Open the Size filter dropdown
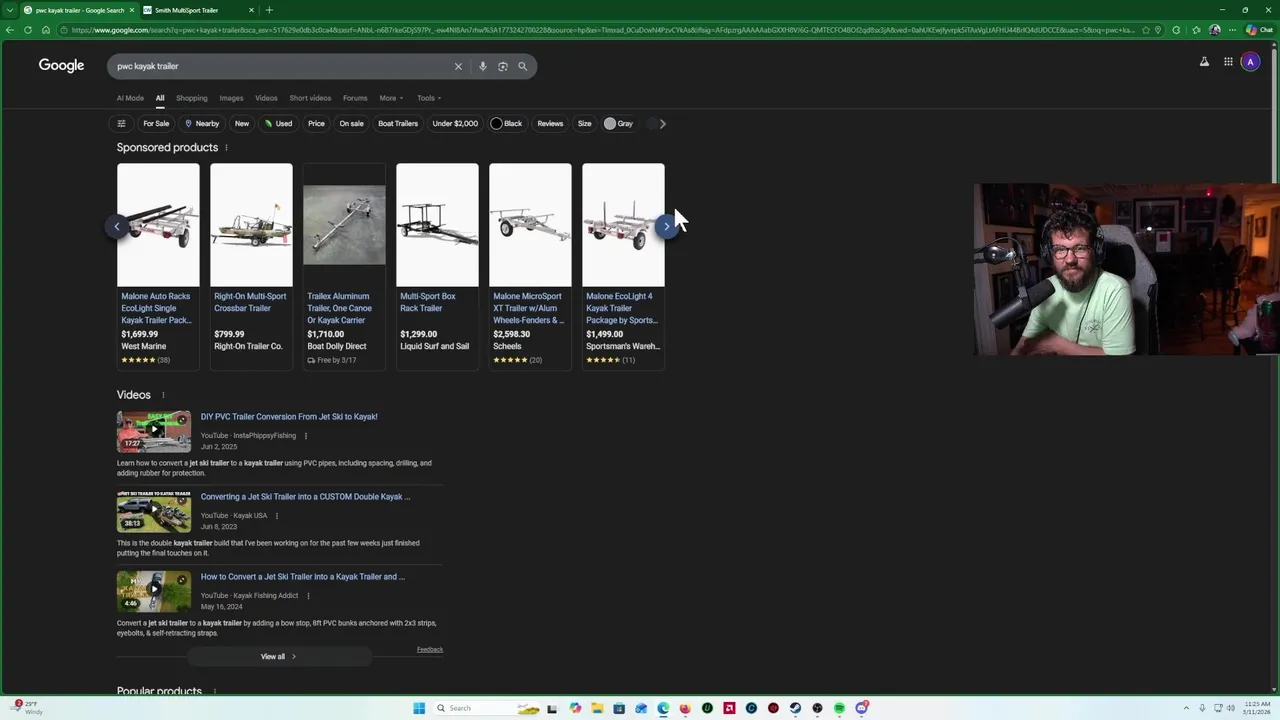This screenshot has width=1280, height=720. (584, 124)
